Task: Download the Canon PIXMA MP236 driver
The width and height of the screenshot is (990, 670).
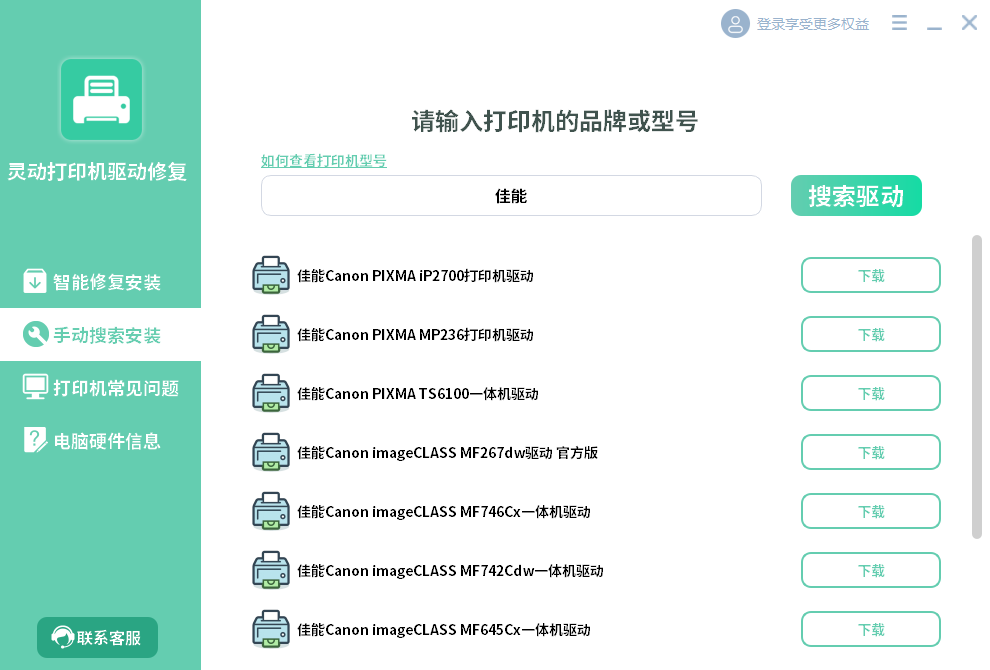Action: coord(870,335)
